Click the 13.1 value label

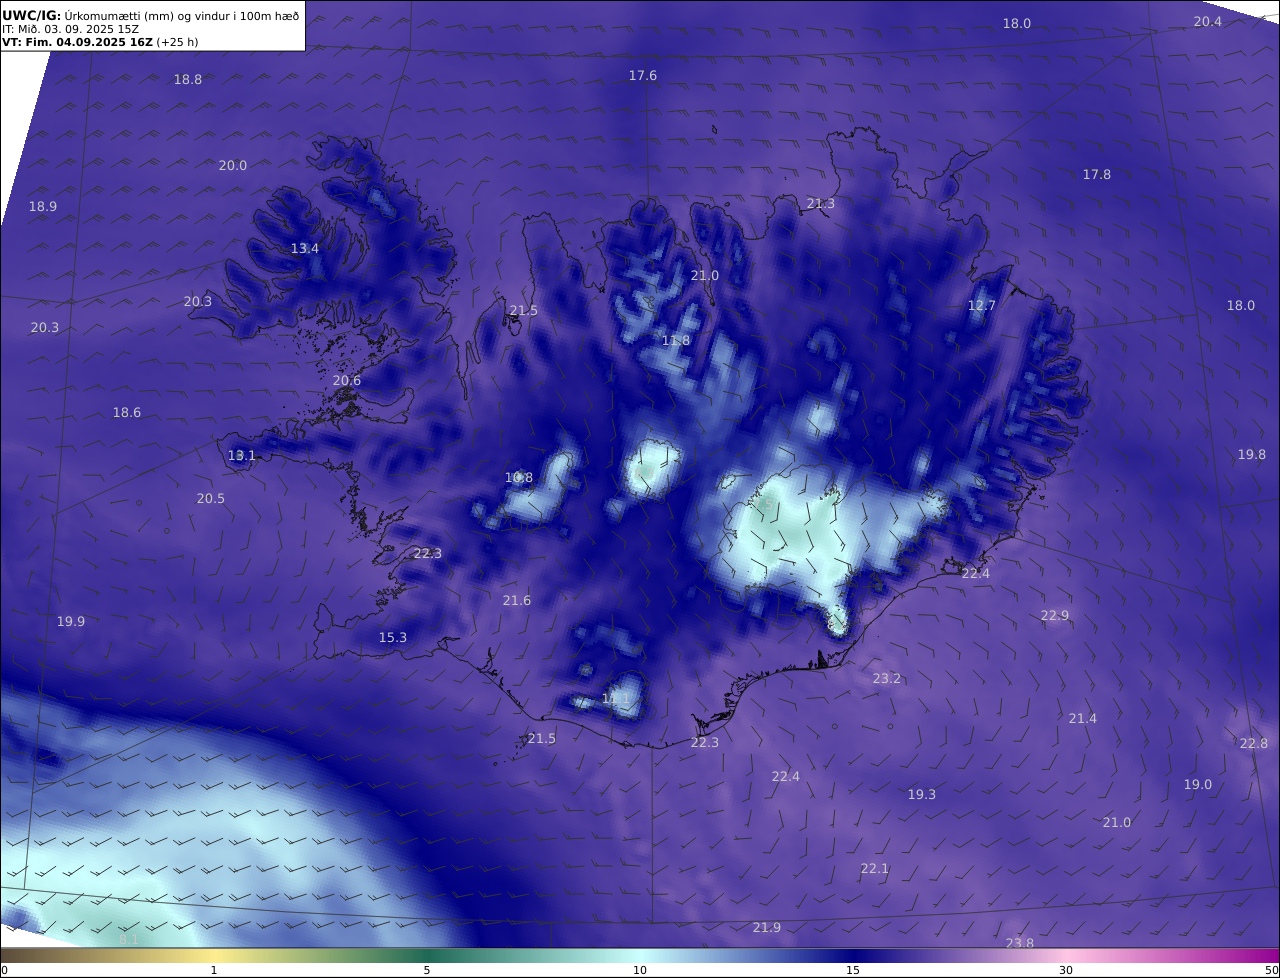click(242, 455)
